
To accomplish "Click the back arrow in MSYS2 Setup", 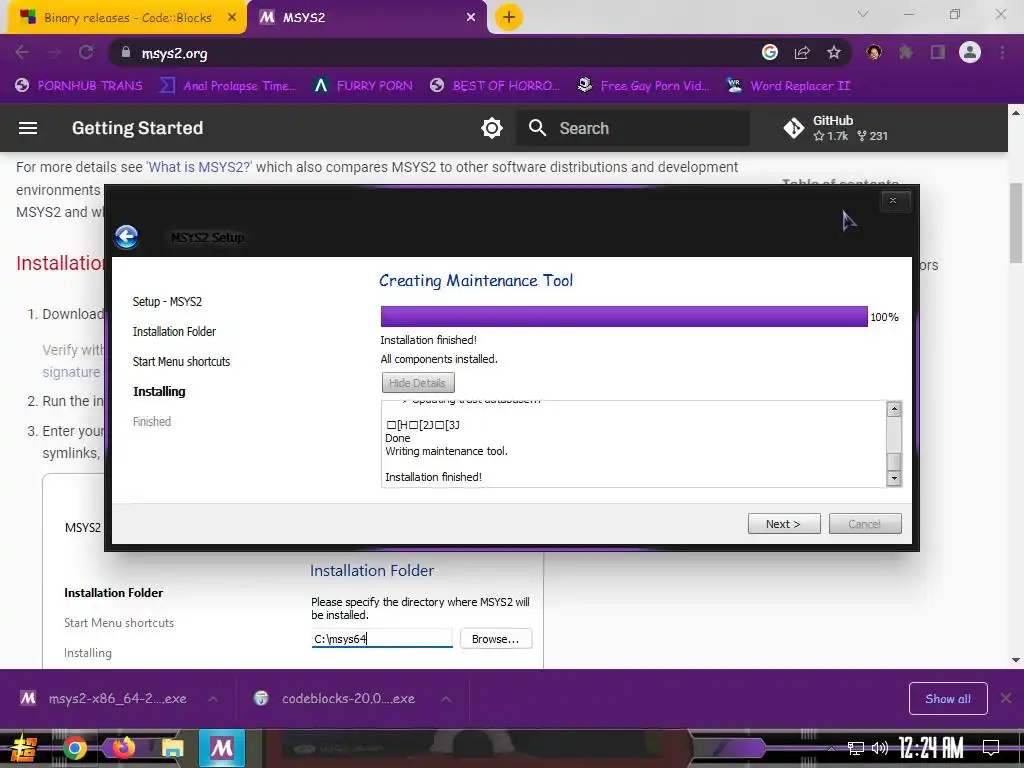I will click(x=127, y=236).
